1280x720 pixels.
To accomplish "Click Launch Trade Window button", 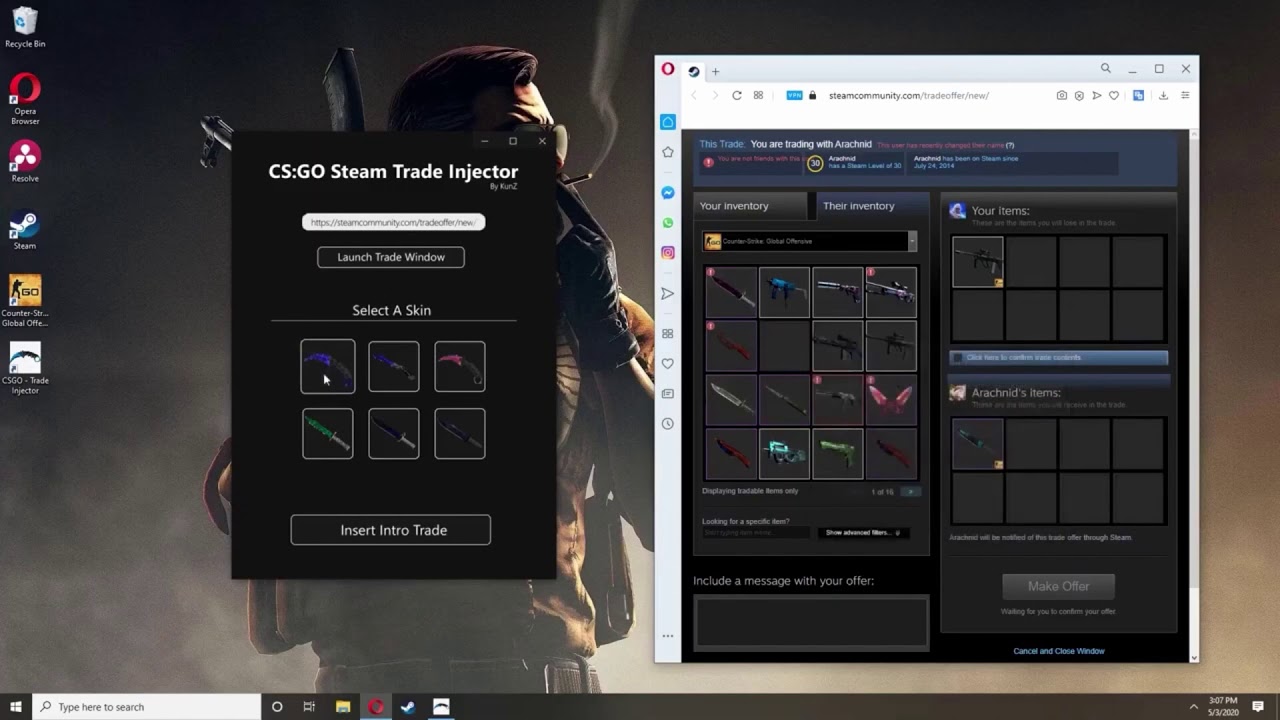I will [391, 257].
